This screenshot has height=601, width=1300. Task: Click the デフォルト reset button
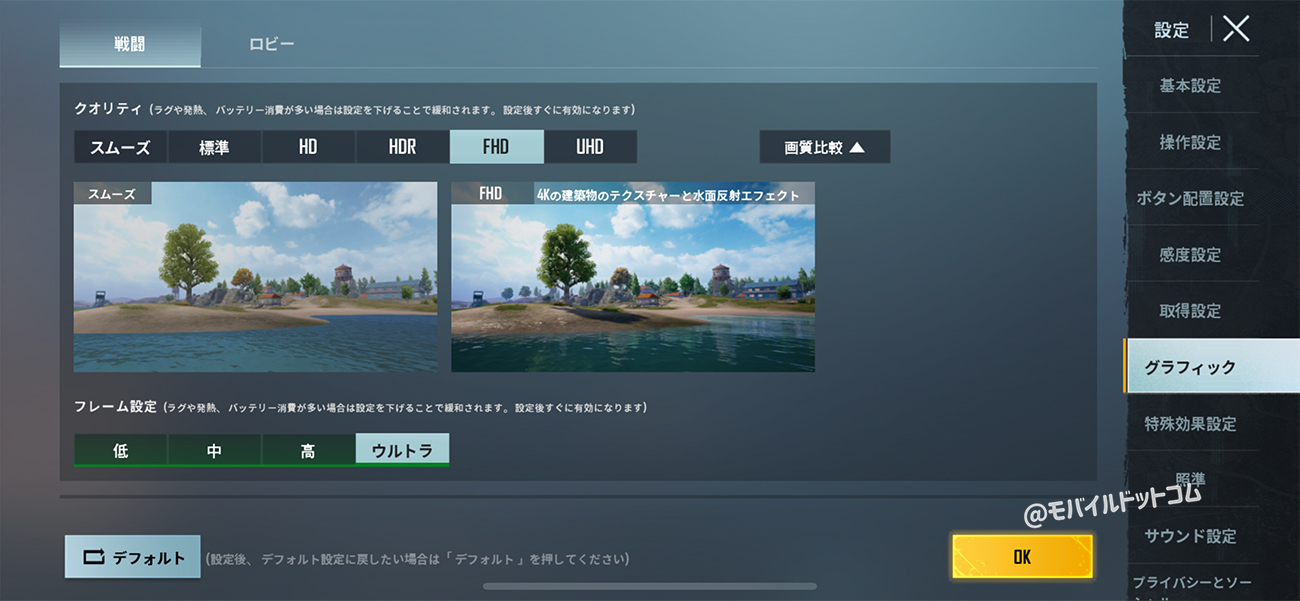coord(133,557)
